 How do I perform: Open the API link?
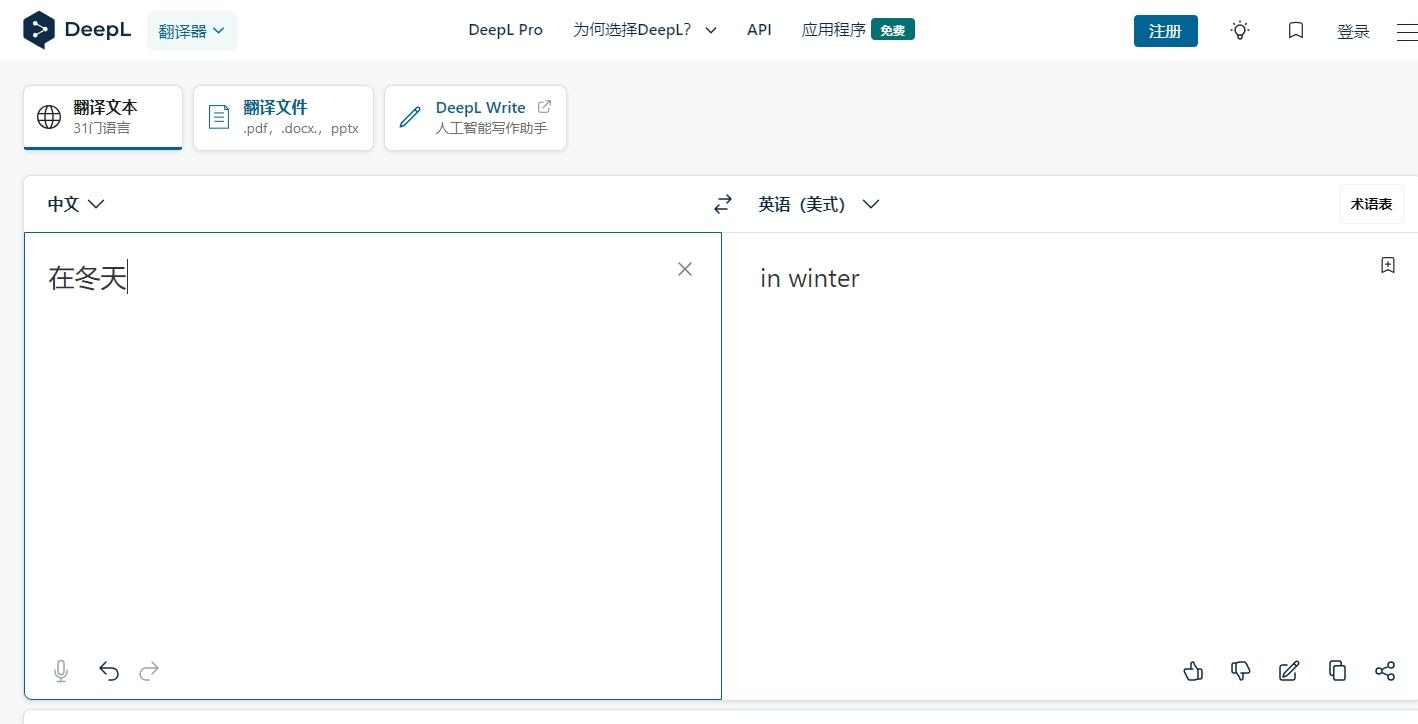[x=759, y=30]
